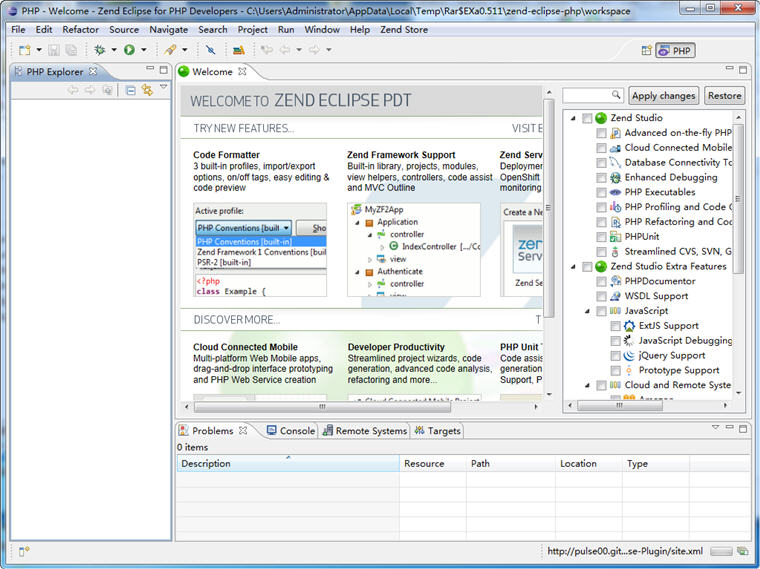This screenshot has width=760, height=569.
Task: Check the Enhanced Debugging feature
Action: (601, 178)
